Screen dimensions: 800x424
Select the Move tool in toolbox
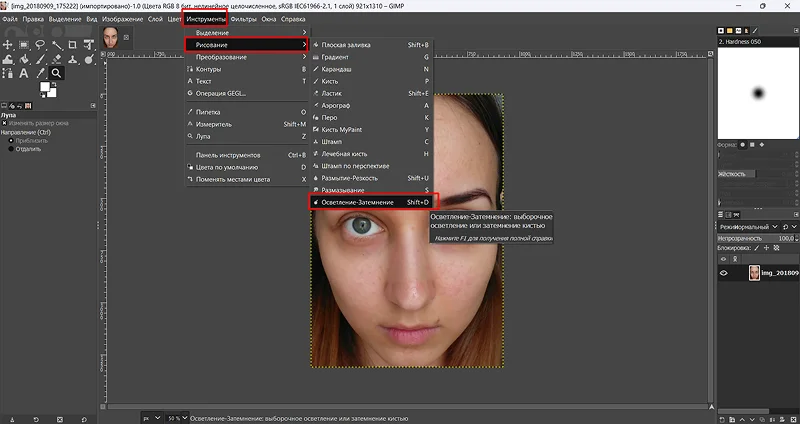pyautogui.click(x=8, y=45)
